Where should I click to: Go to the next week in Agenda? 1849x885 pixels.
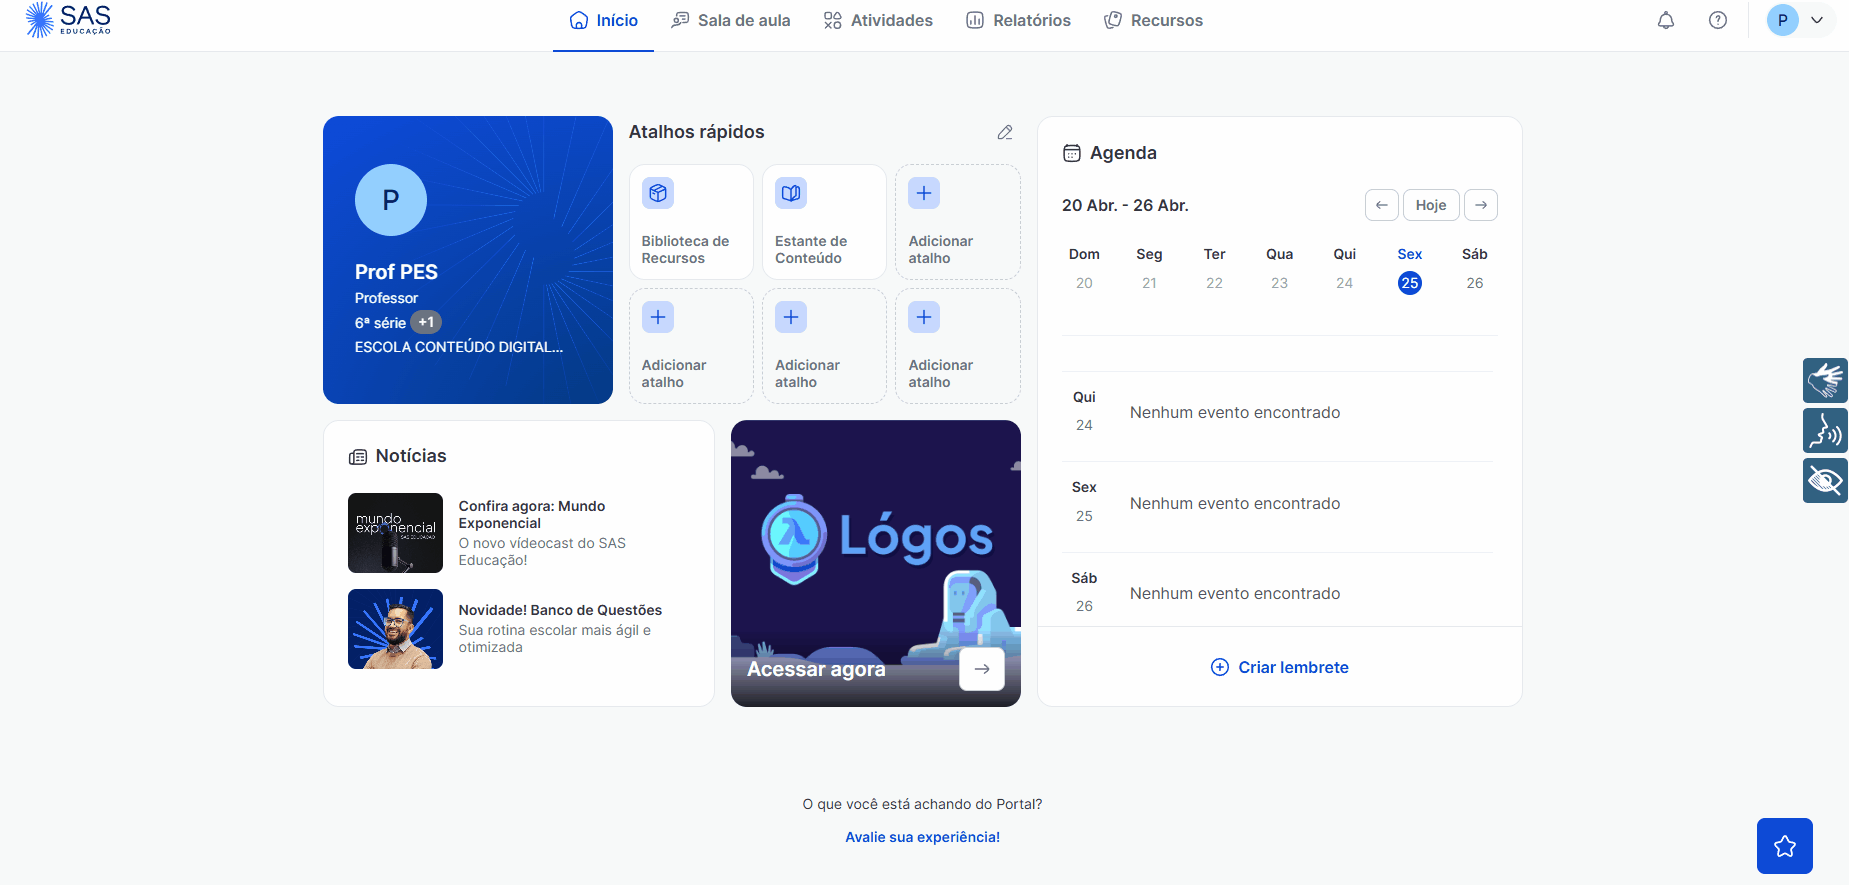tap(1480, 205)
